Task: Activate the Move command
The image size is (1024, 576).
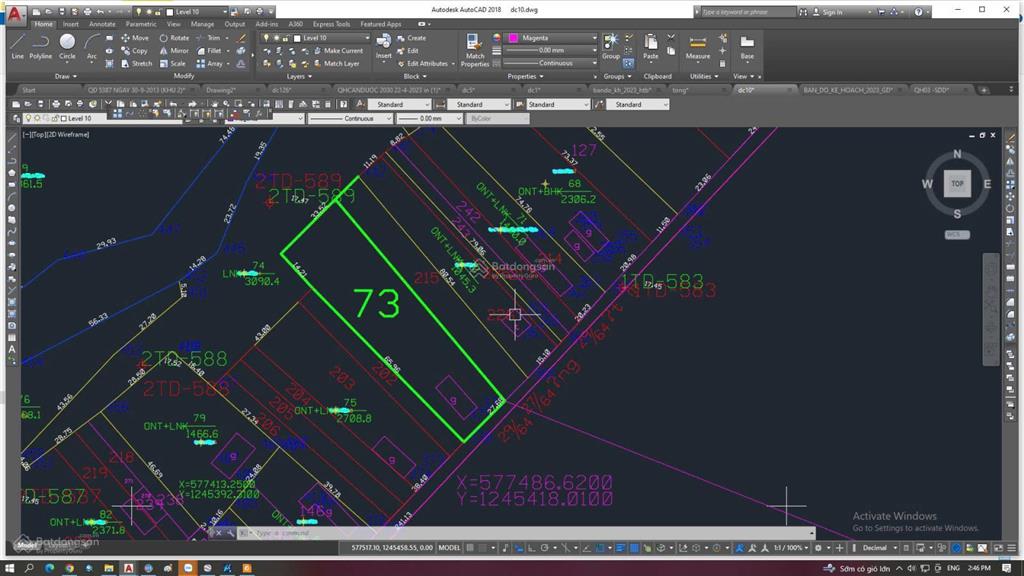Action: [x=135, y=38]
